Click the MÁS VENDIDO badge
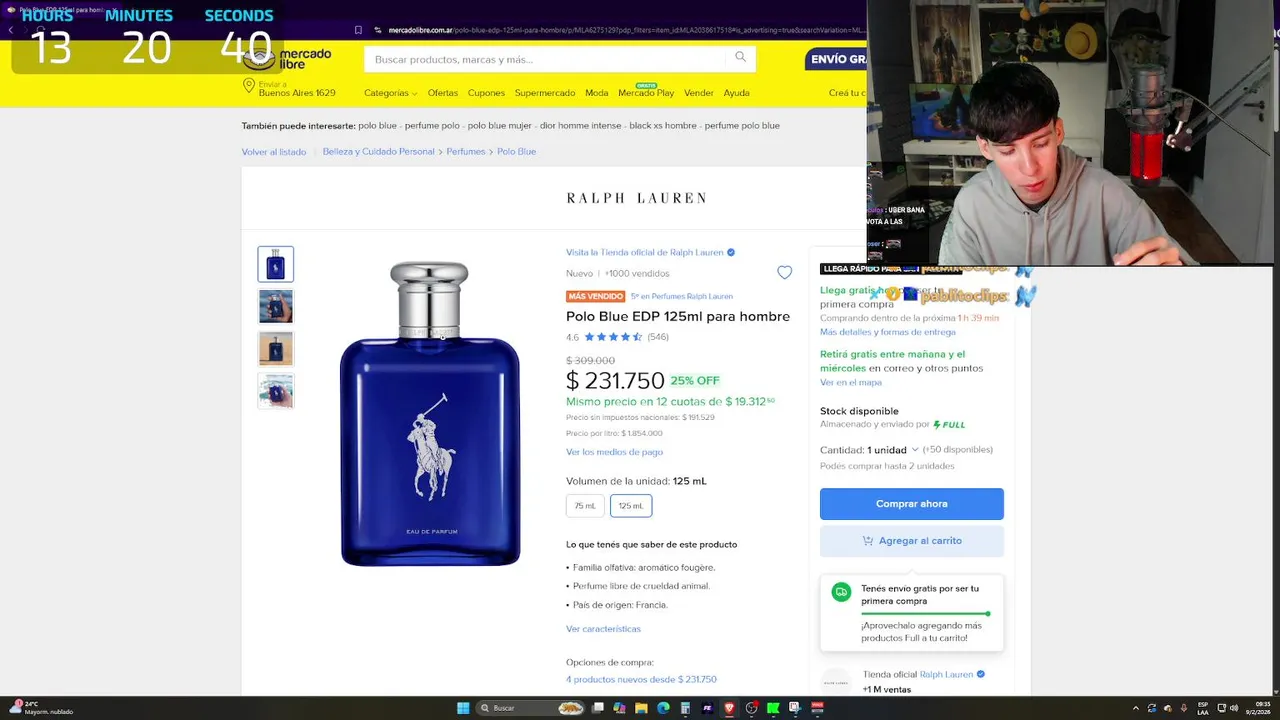1280x720 pixels. pos(596,297)
